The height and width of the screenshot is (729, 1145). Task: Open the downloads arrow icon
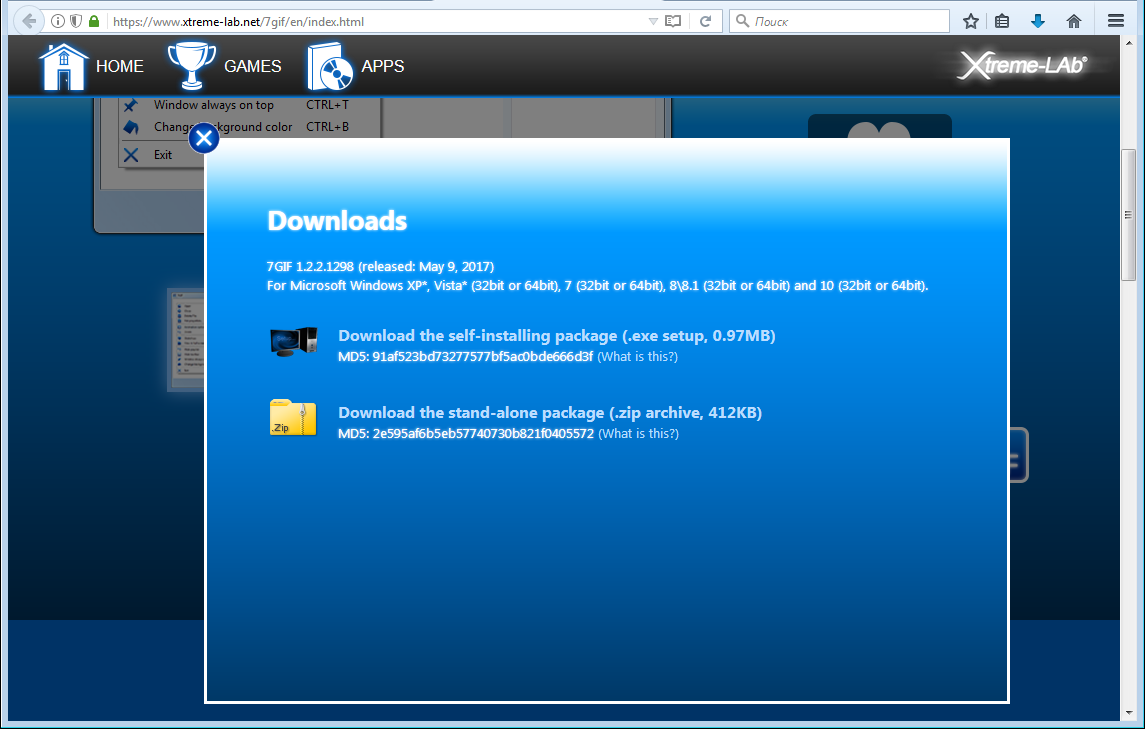pos(1038,21)
